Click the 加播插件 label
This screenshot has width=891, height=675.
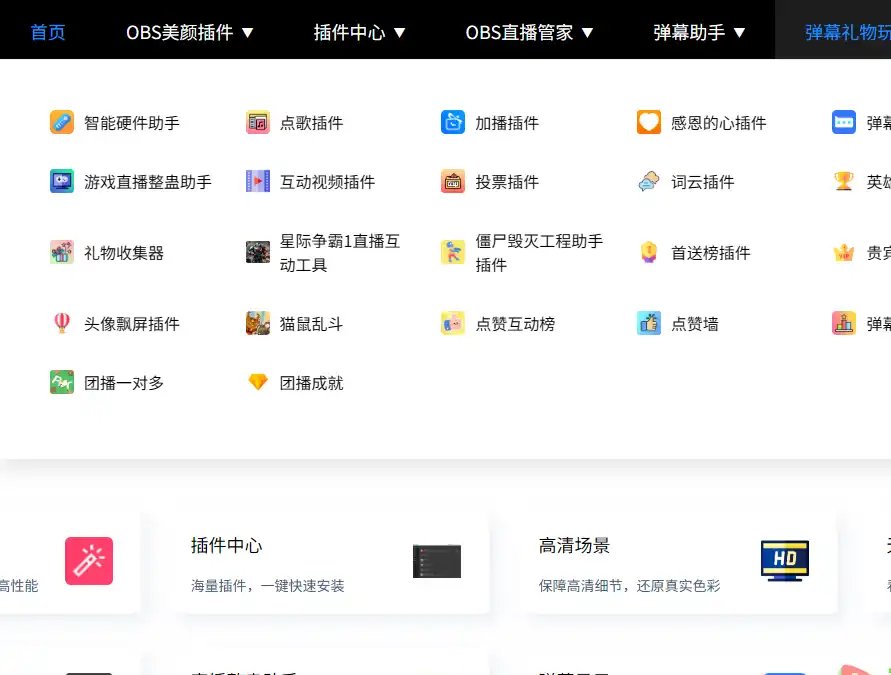point(507,123)
